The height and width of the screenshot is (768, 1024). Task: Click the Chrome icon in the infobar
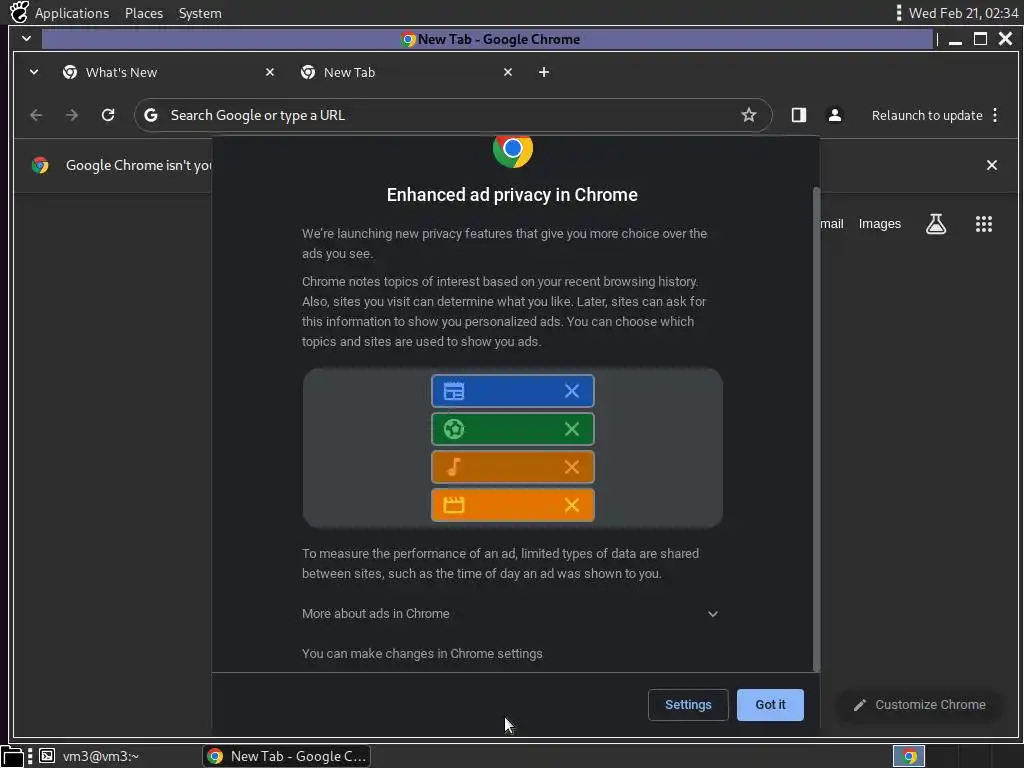pos(40,165)
